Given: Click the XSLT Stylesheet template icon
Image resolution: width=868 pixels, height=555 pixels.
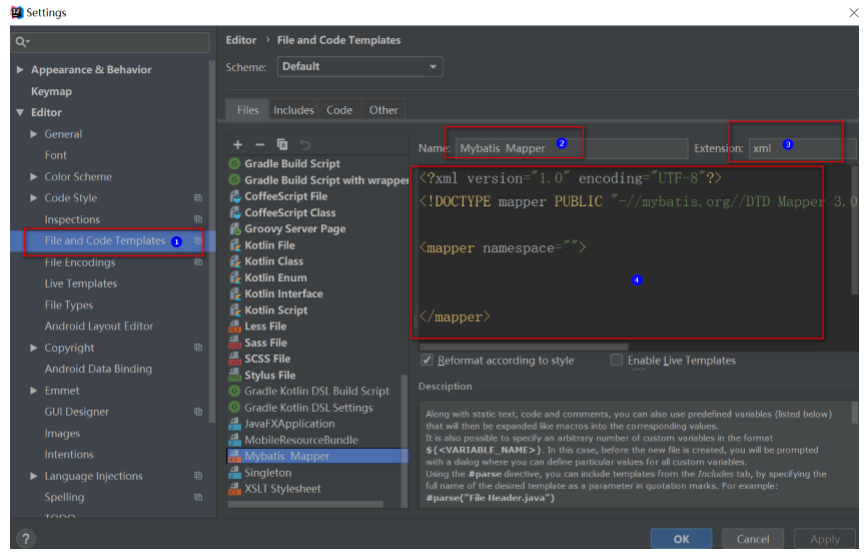Looking at the screenshot, I should coord(235,489).
